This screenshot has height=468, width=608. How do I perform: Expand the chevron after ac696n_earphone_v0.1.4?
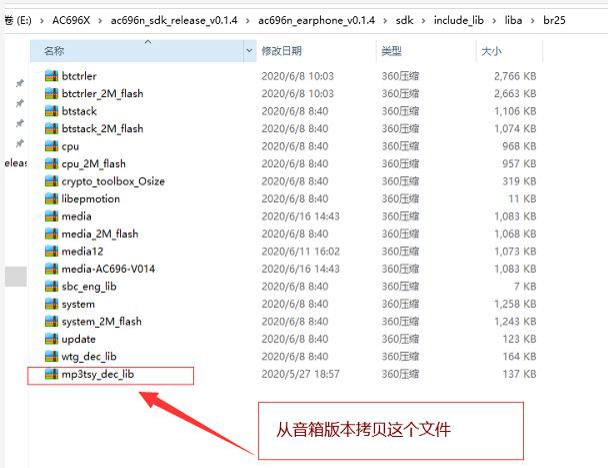(x=385, y=21)
